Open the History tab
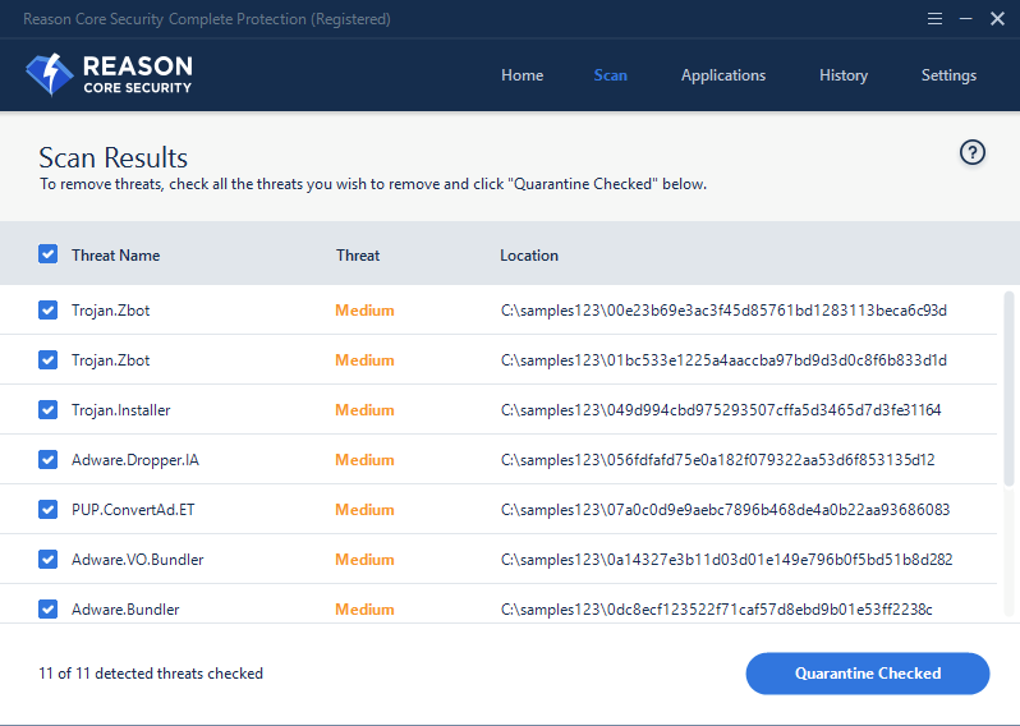 coord(843,75)
